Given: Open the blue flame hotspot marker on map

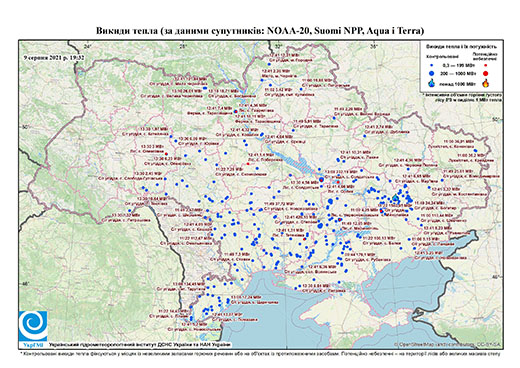Looking at the screenshot, I should 396,198.
